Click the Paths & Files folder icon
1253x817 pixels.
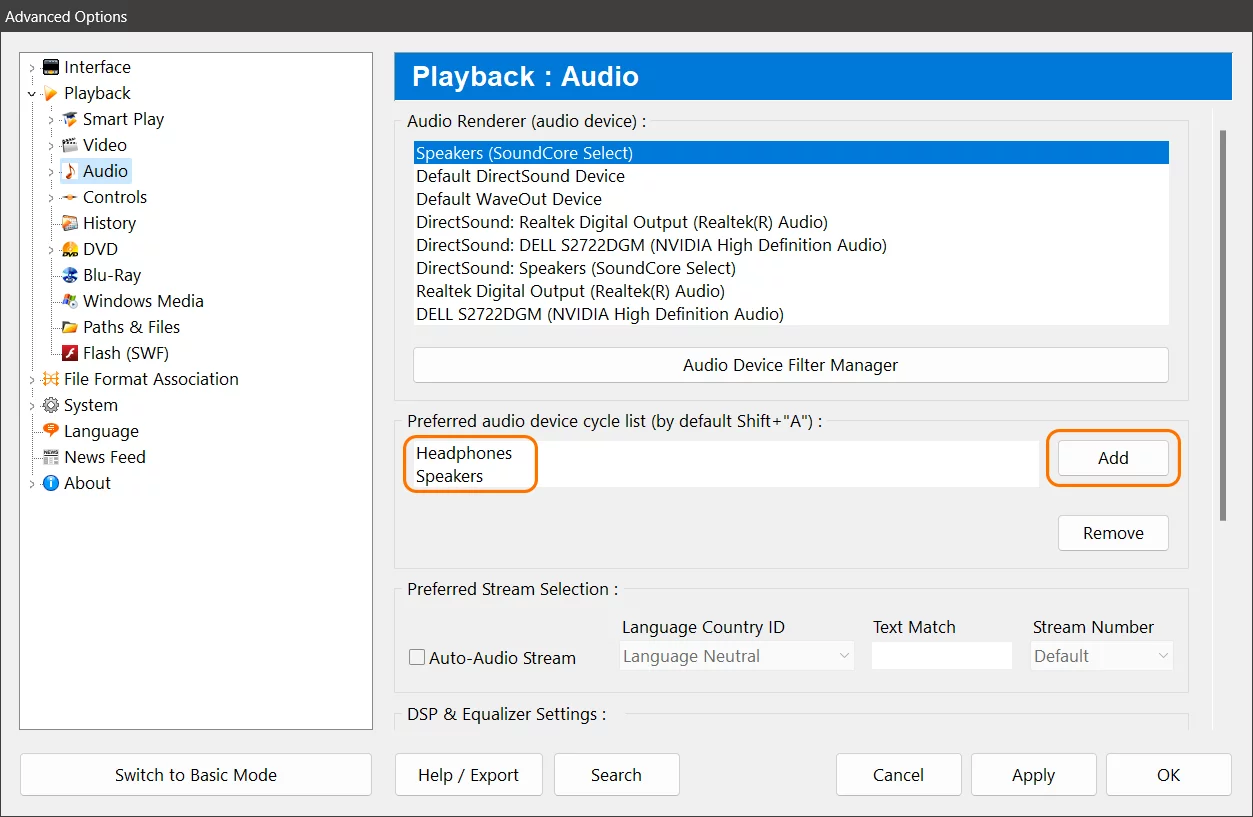coord(69,327)
